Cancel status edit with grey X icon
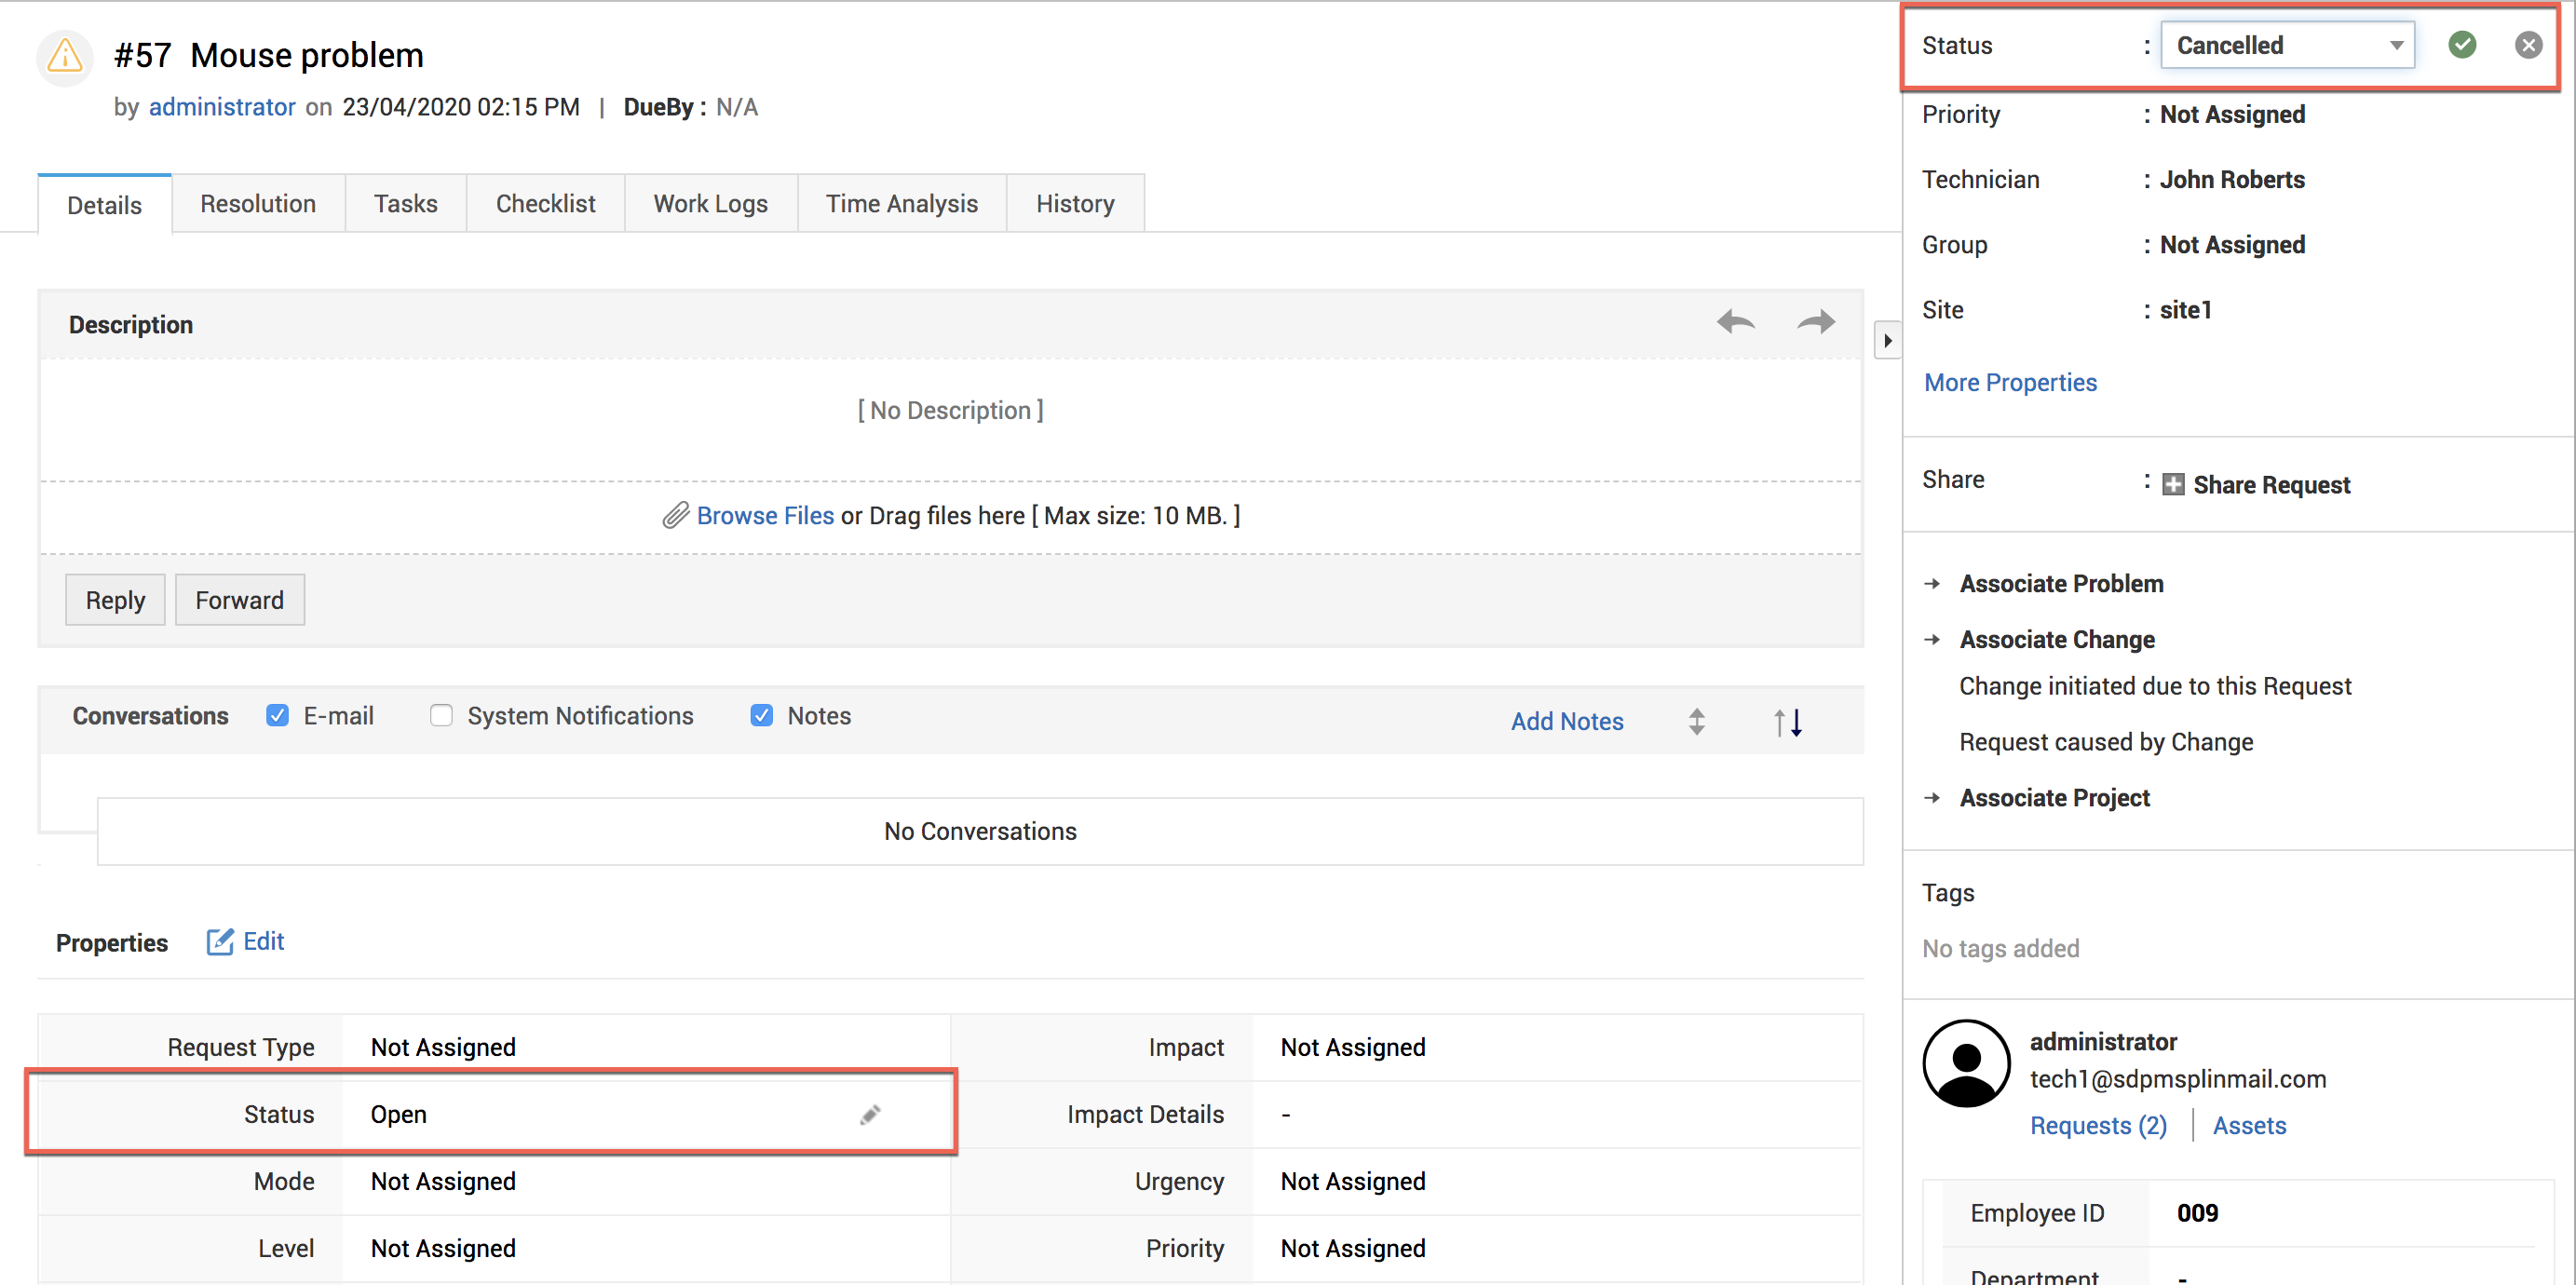Image resolution: width=2576 pixels, height=1285 pixels. click(x=2528, y=45)
